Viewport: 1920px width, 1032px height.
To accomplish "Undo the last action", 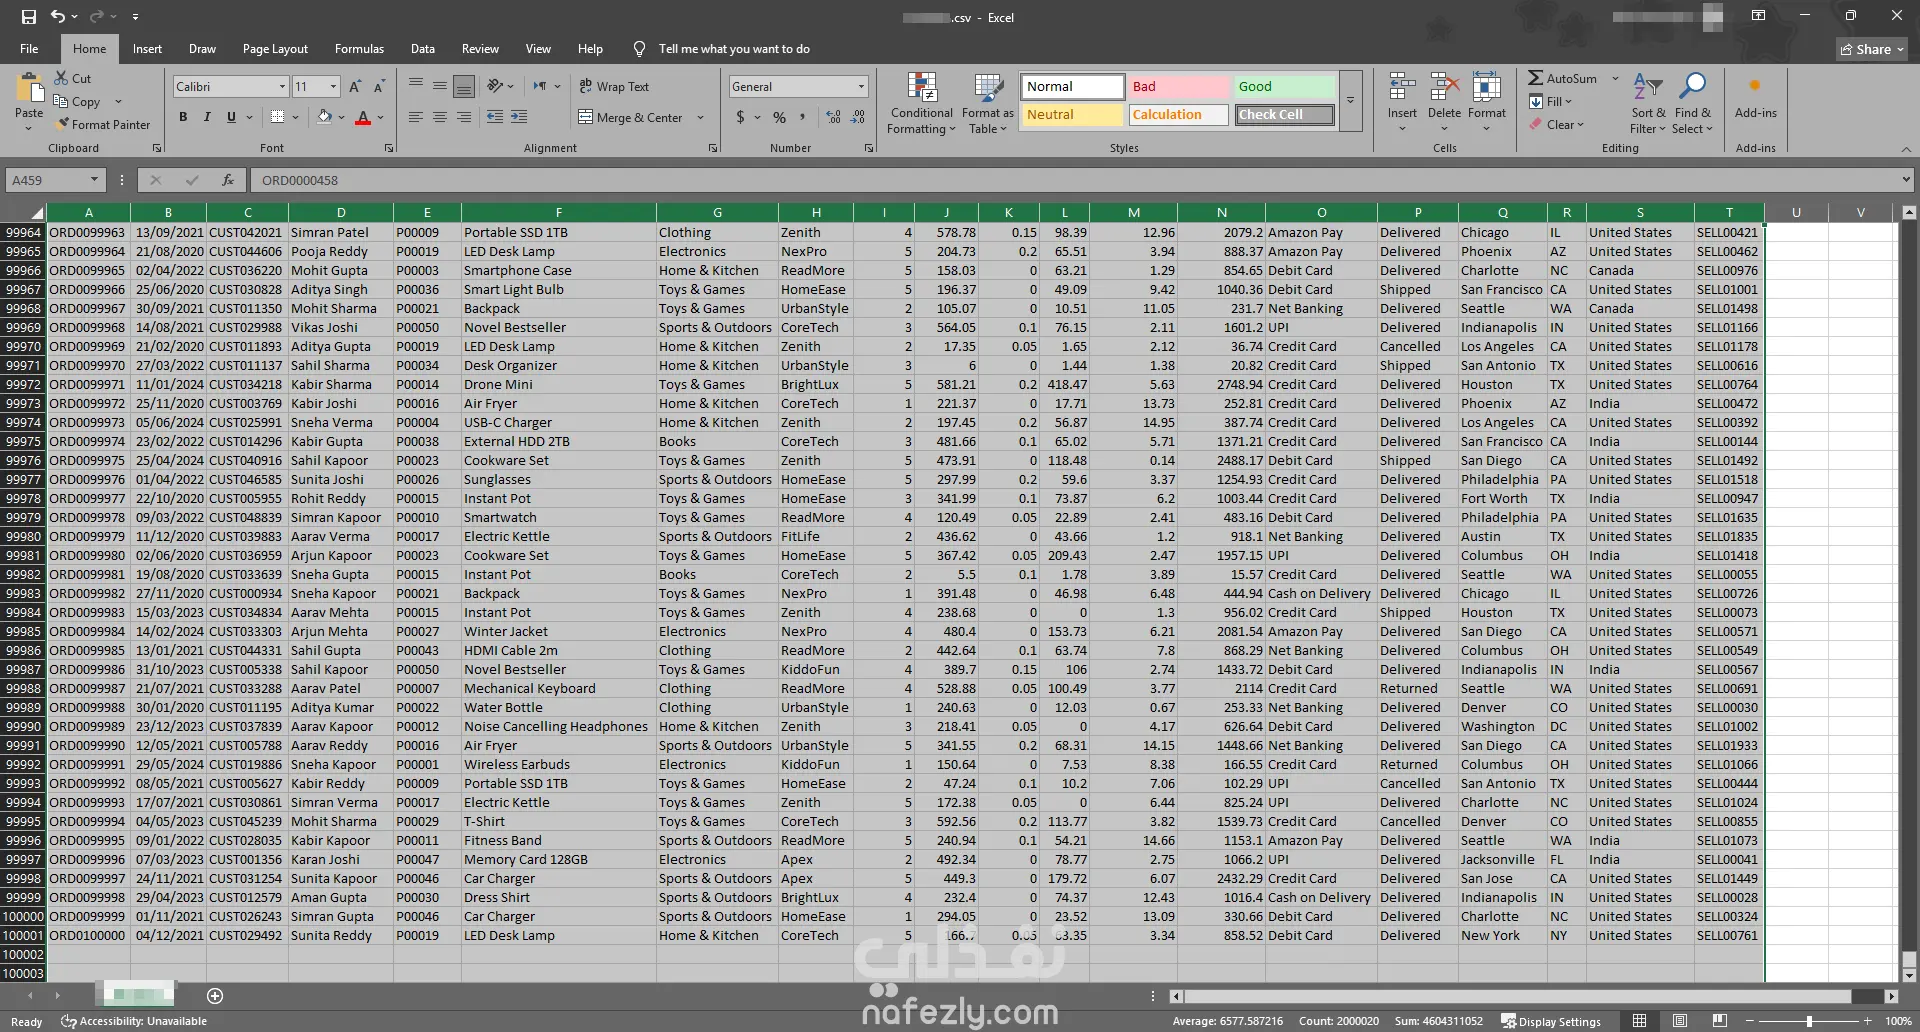I will pyautogui.click(x=58, y=17).
